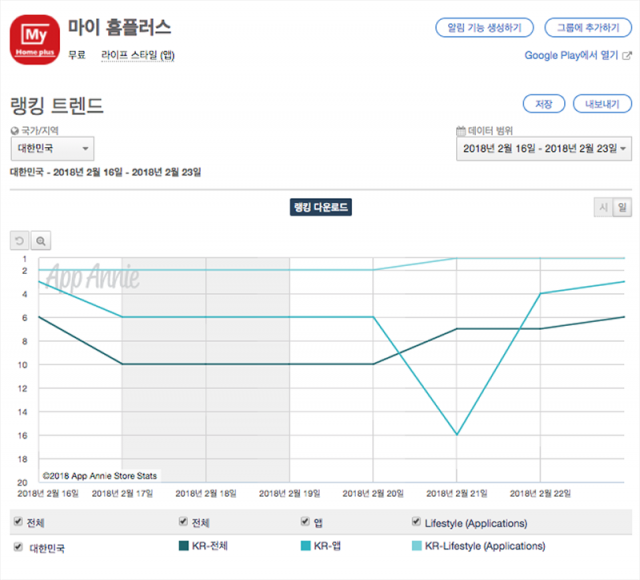Viewport: 640px width, 580px height.
Task: Click the magnifier zoom icon
Action: click(x=41, y=241)
